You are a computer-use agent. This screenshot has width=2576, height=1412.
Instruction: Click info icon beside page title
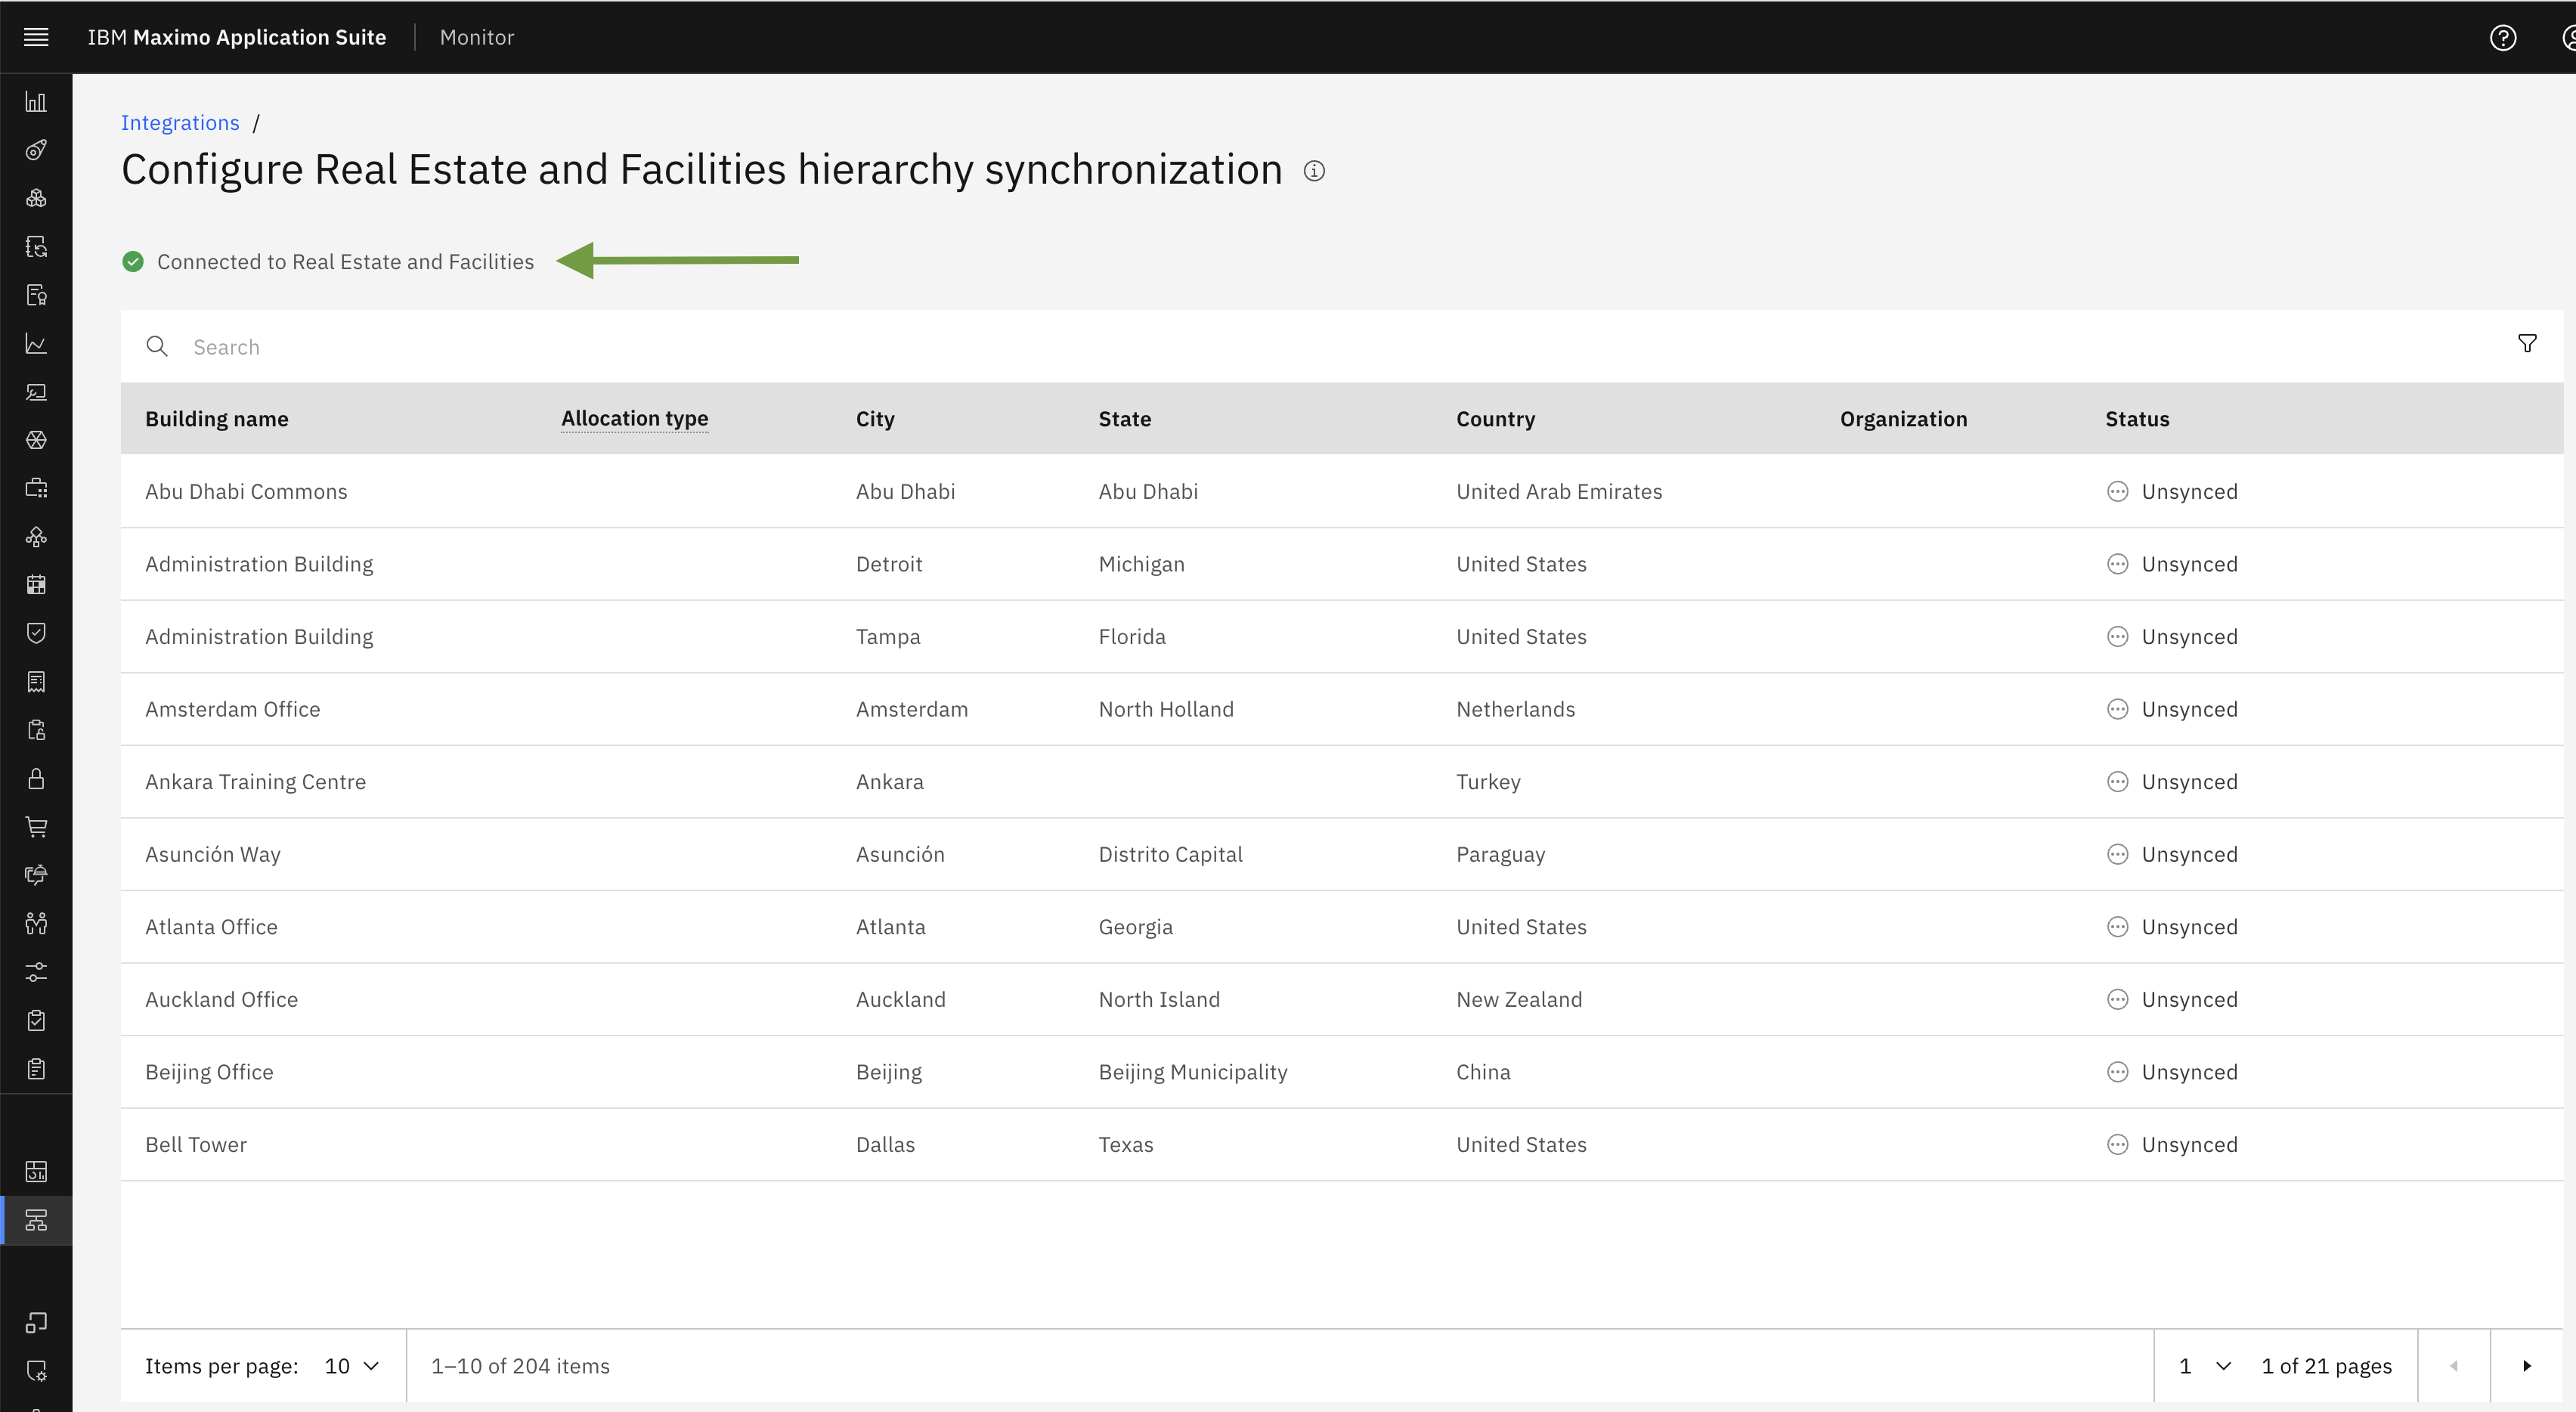[1314, 171]
